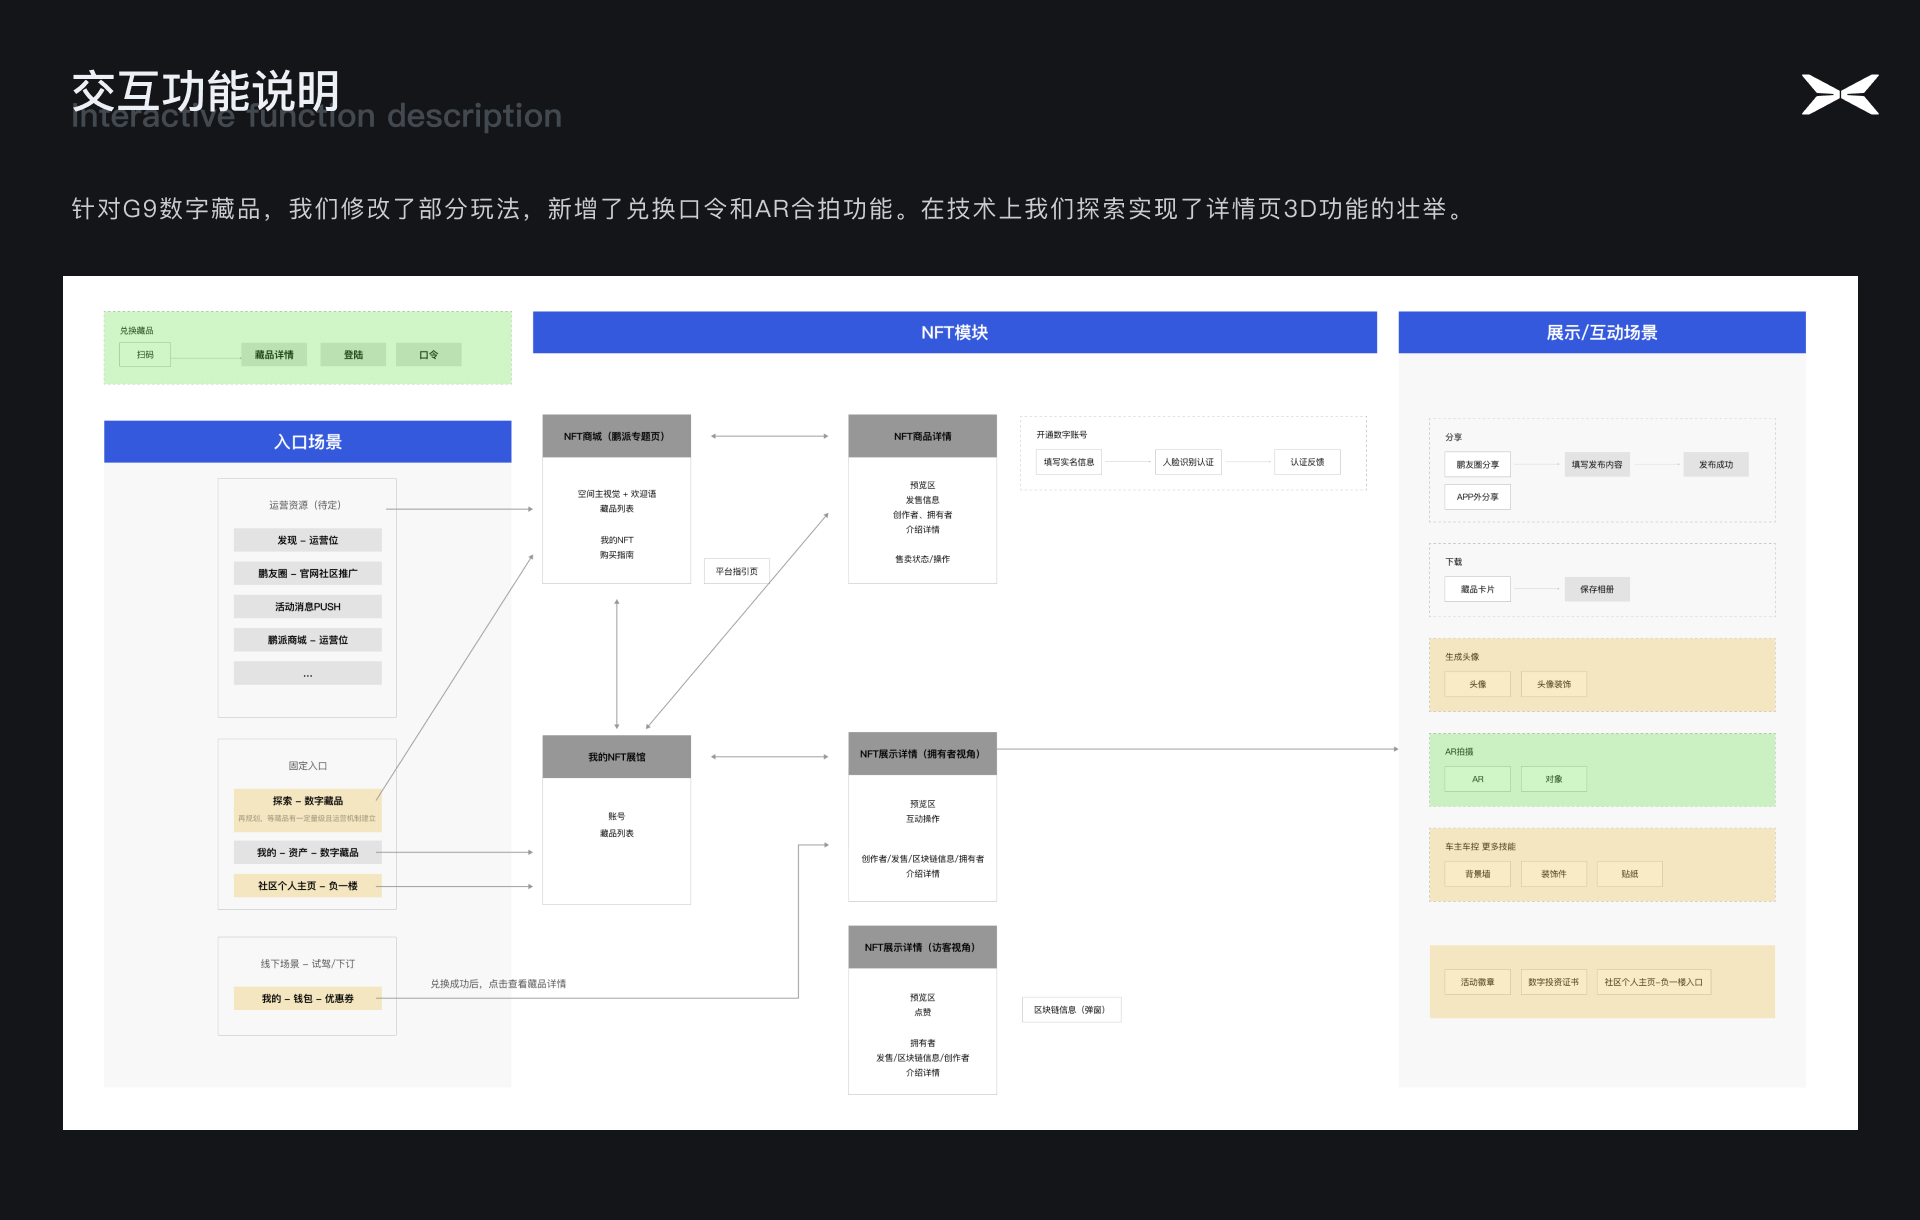Select the 朋友圈分享 box under 分享

pyautogui.click(x=1477, y=464)
